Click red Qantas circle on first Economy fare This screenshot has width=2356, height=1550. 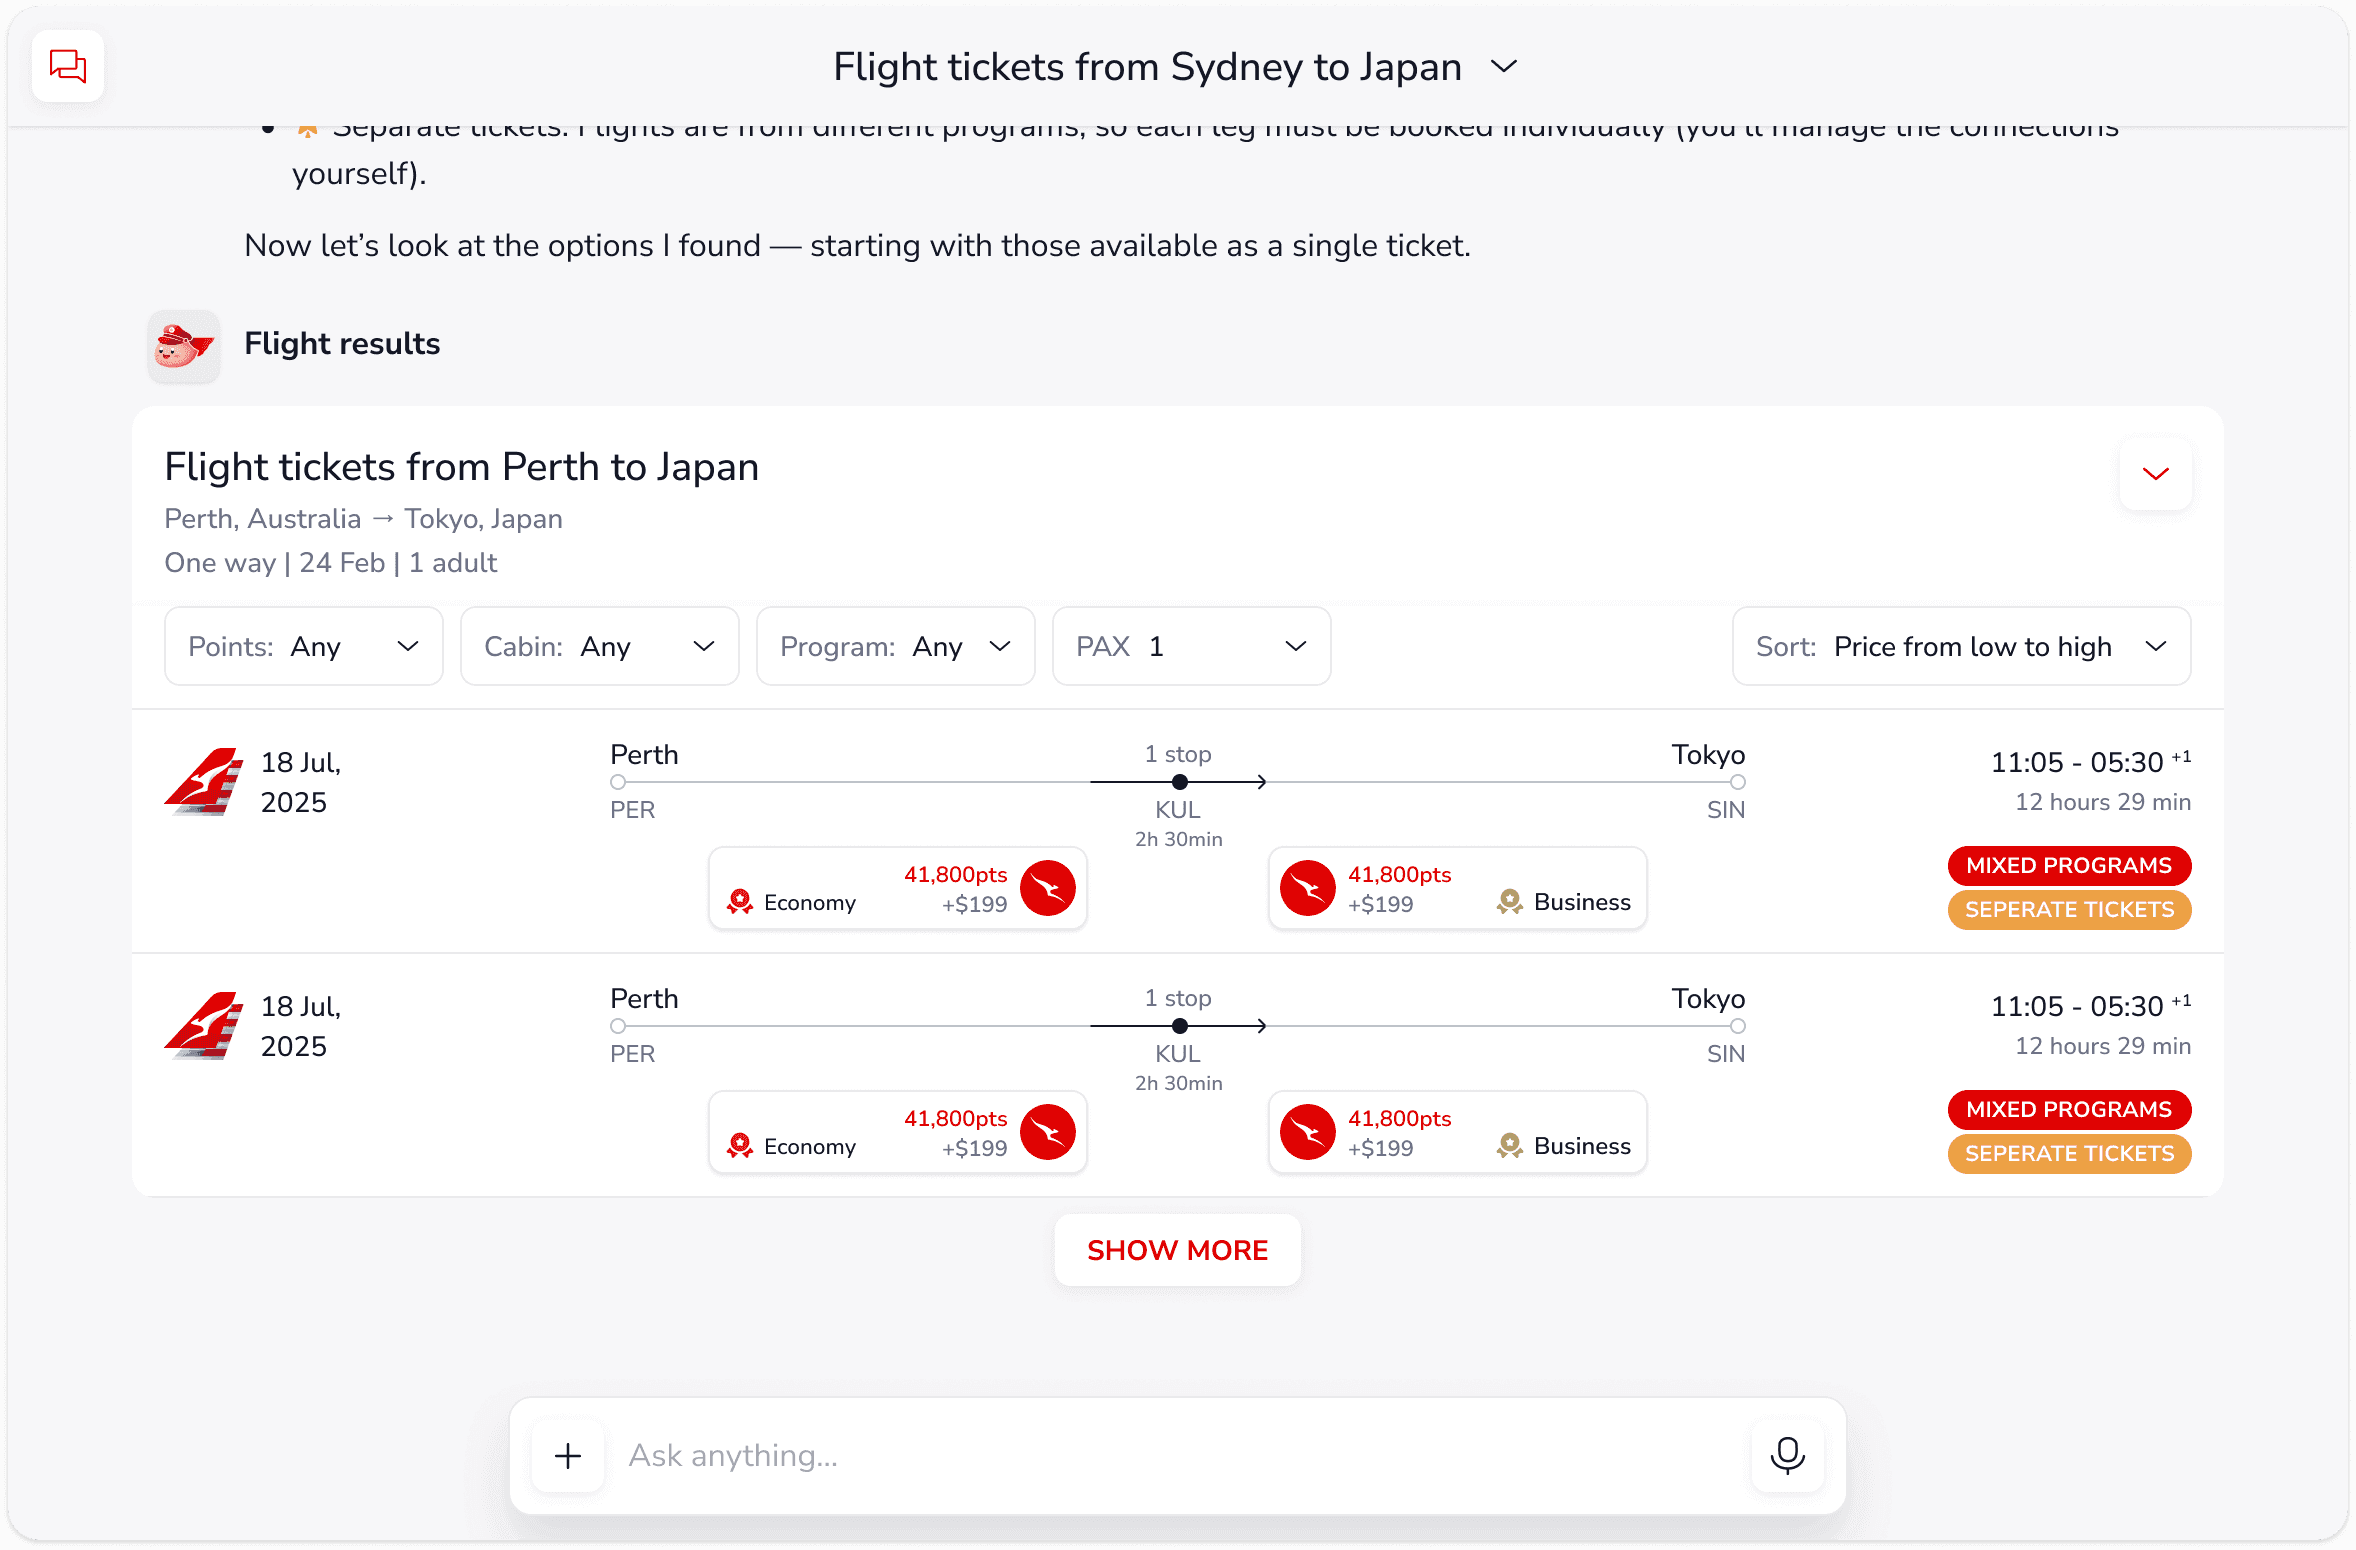(x=1047, y=888)
